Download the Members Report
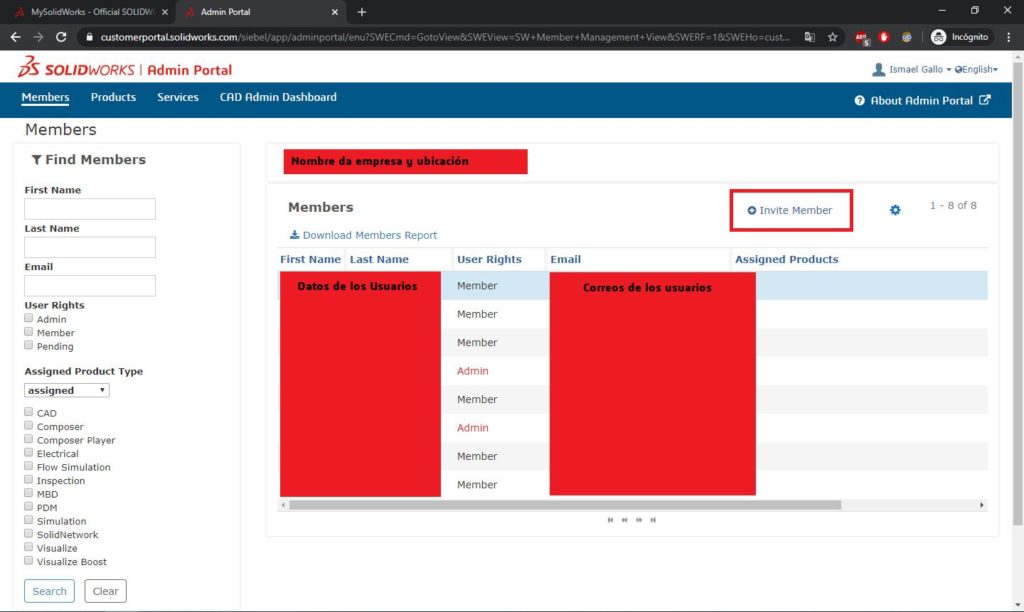The image size is (1024, 612). (x=364, y=235)
